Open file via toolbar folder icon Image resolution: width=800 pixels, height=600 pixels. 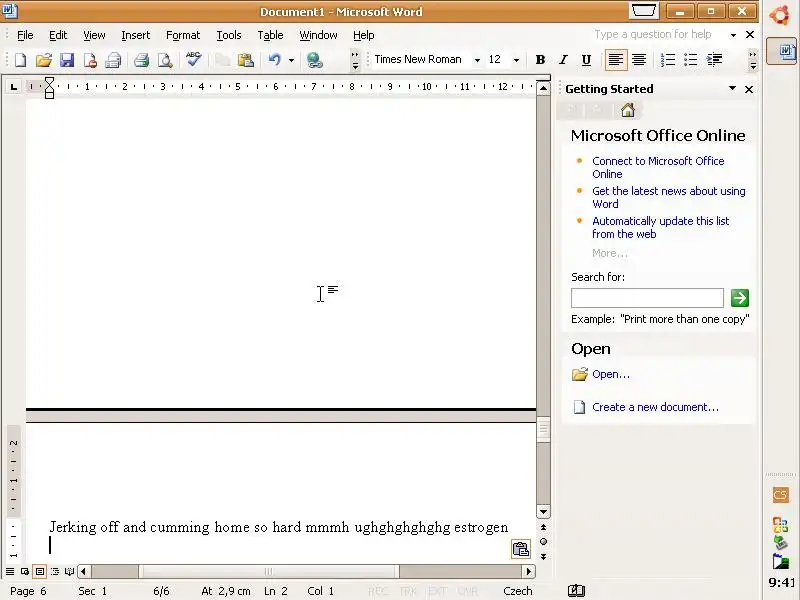(x=44, y=60)
